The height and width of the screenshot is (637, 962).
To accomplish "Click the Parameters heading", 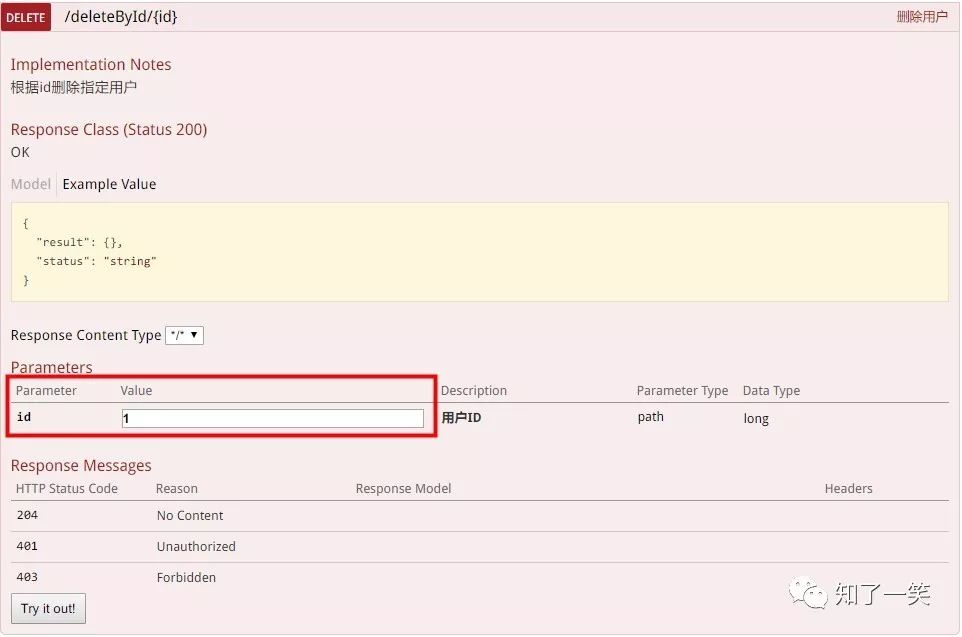I will (x=52, y=367).
